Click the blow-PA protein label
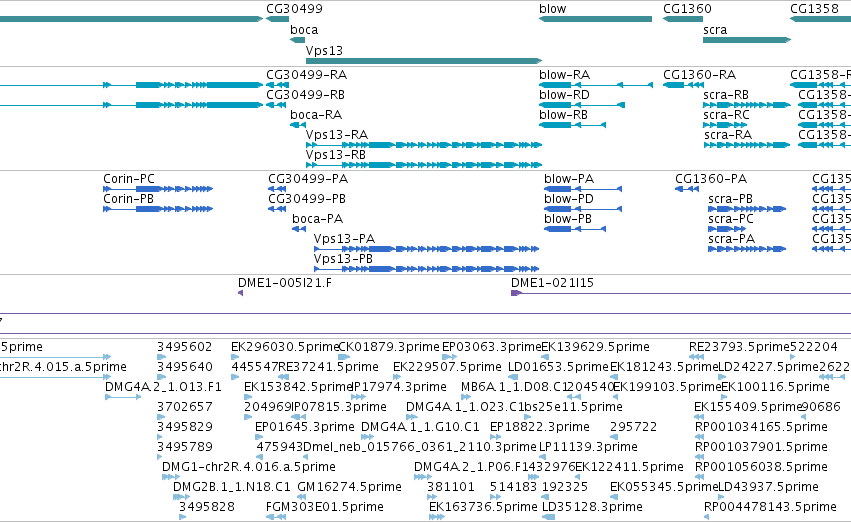The height and width of the screenshot is (522, 851). pos(569,179)
